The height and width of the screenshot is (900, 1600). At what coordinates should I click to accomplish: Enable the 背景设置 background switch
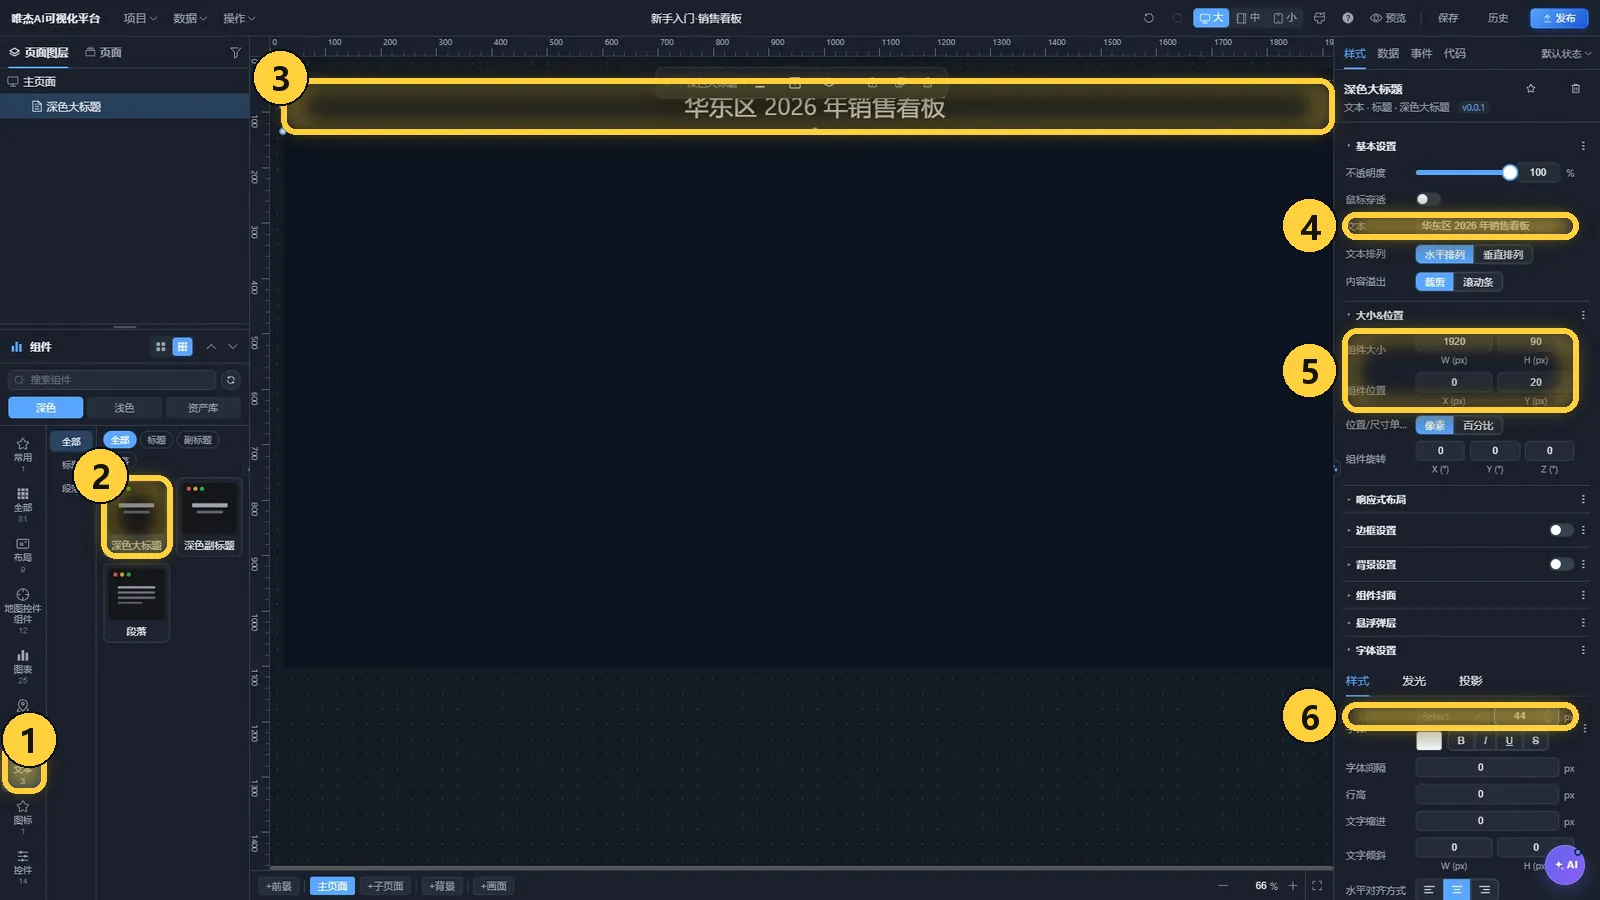(1561, 564)
